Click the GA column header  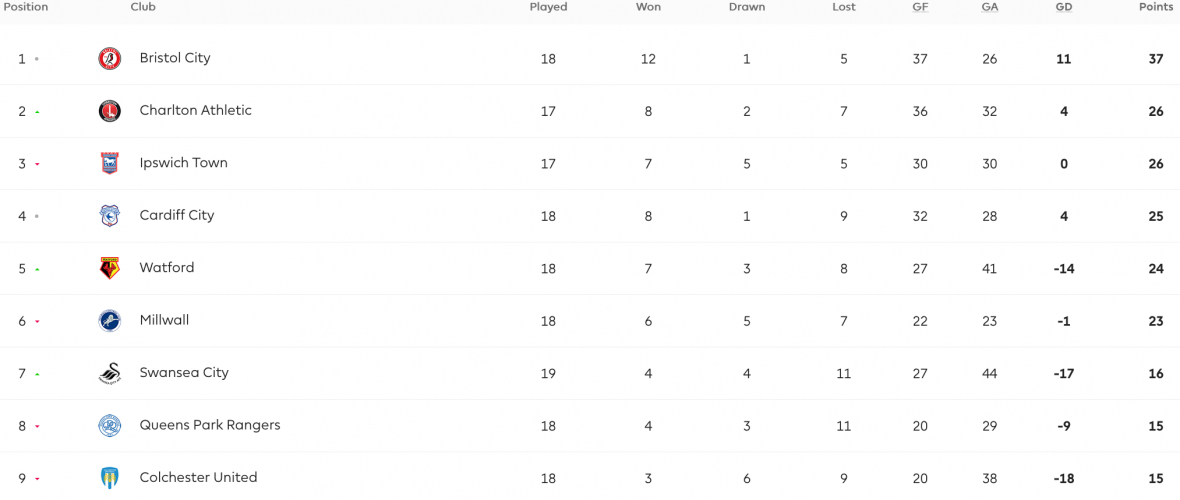(990, 7)
